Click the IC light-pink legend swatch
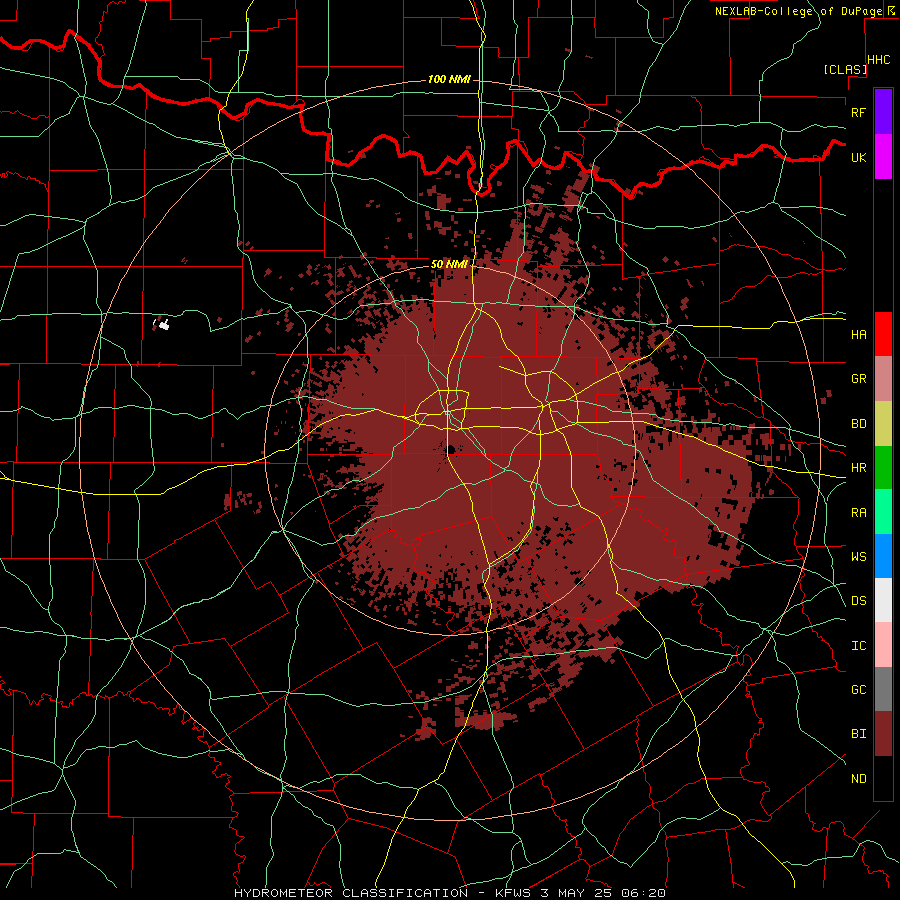The image size is (900, 900). tap(883, 645)
